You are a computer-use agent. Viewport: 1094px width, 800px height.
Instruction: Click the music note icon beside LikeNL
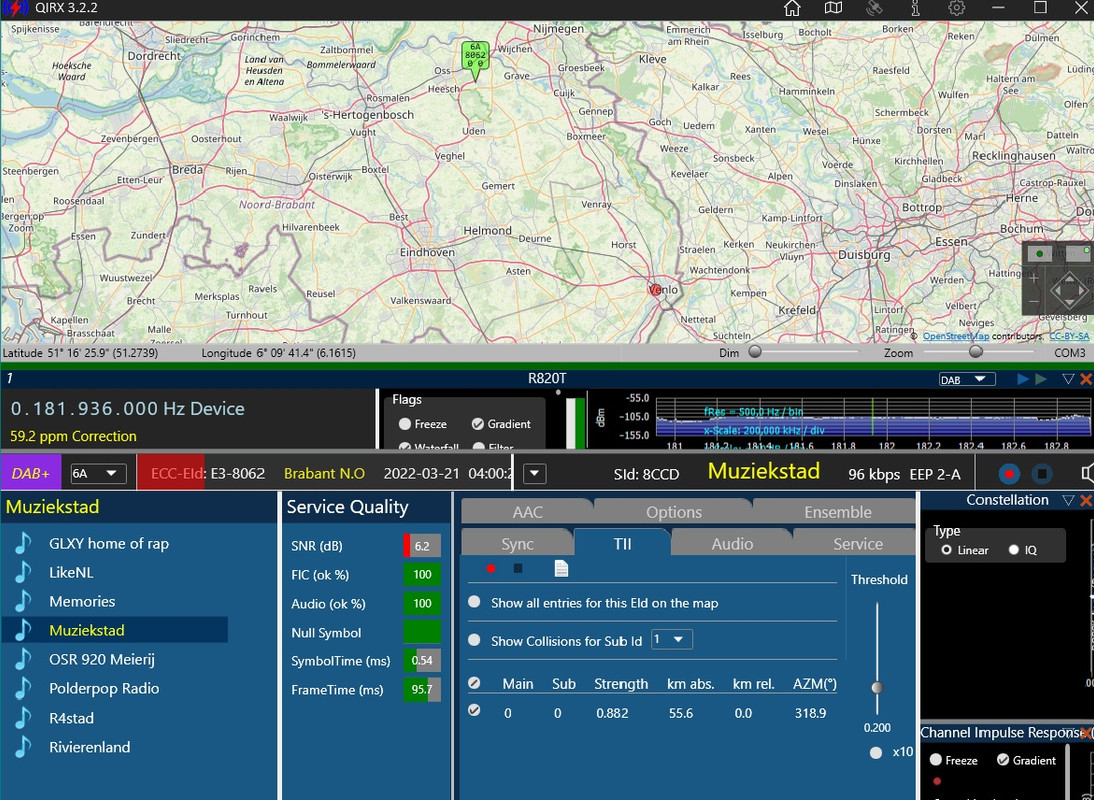pos(23,573)
